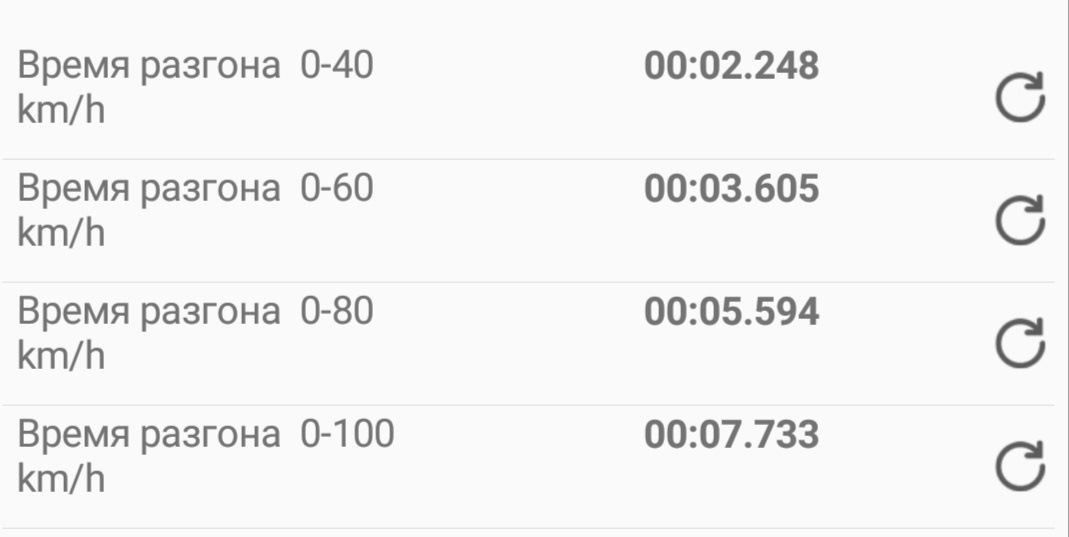Tap the "0-100" speed range text
This screenshot has width=1069, height=537.
347,436
